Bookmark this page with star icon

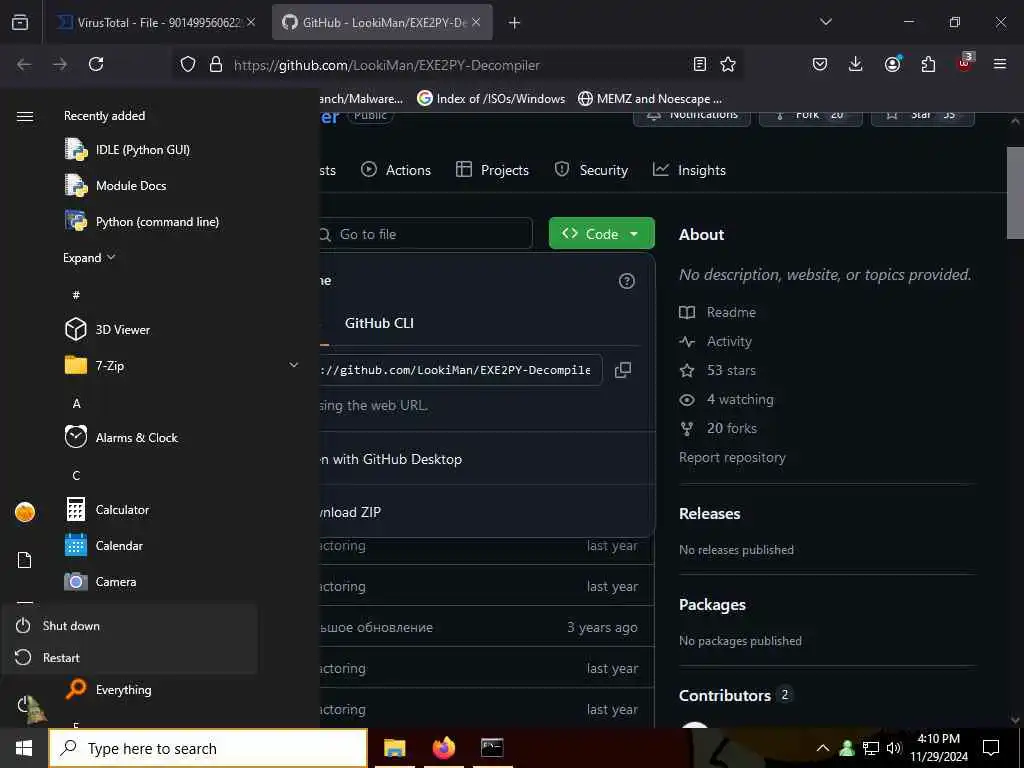(x=728, y=64)
